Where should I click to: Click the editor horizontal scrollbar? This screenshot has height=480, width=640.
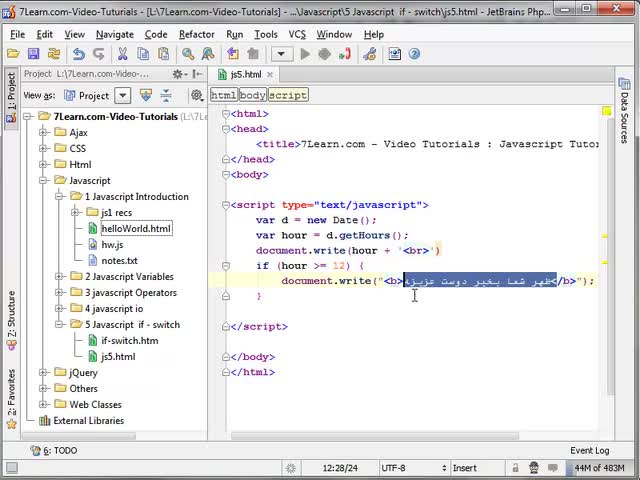[375, 436]
